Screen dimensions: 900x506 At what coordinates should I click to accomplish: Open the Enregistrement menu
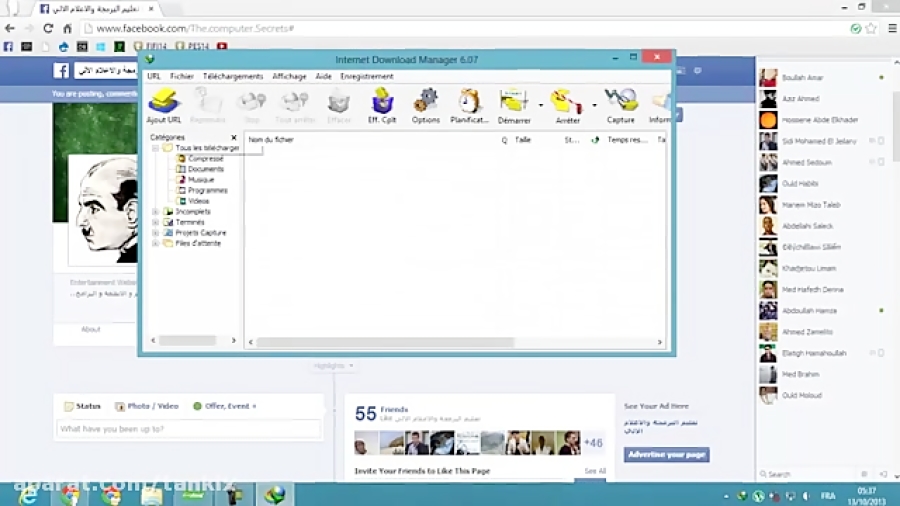pos(367,76)
